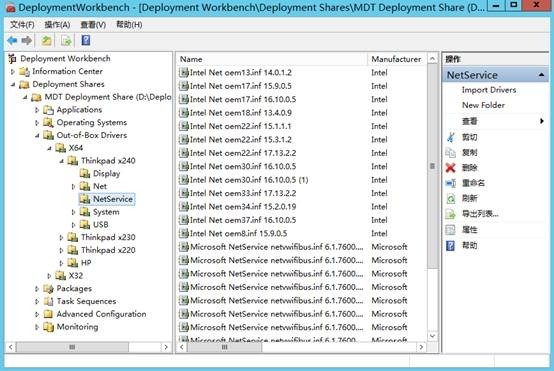
Task: Click the Rename icon in Actions pane
Action: (x=451, y=183)
